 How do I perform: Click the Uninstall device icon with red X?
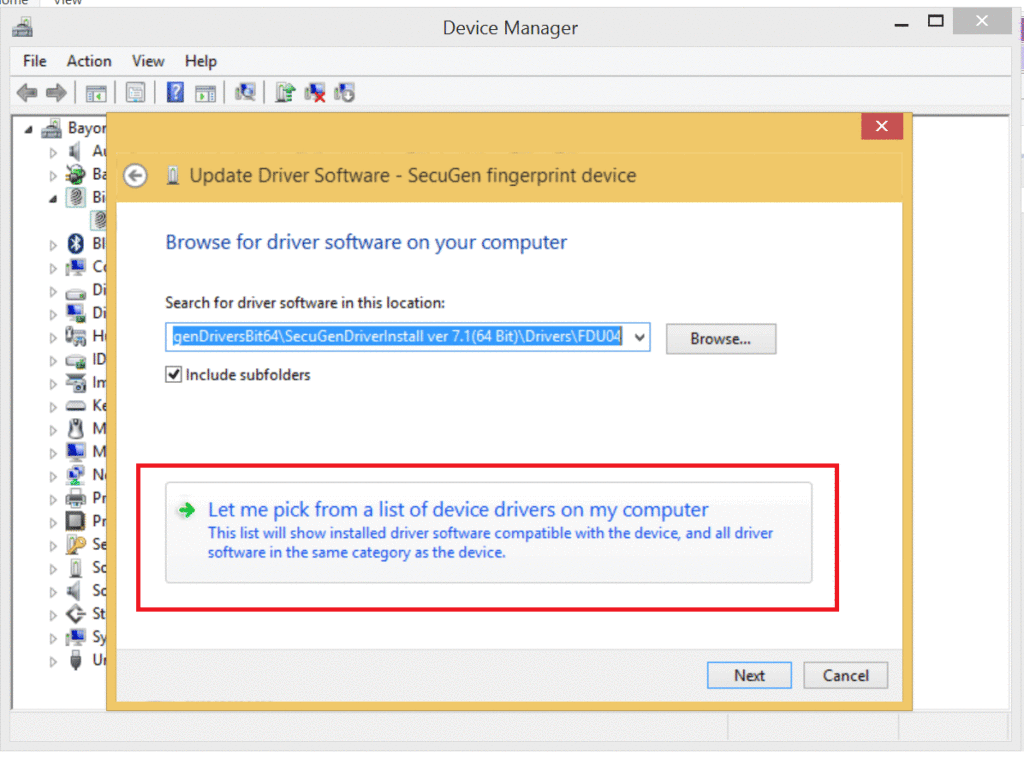315,93
